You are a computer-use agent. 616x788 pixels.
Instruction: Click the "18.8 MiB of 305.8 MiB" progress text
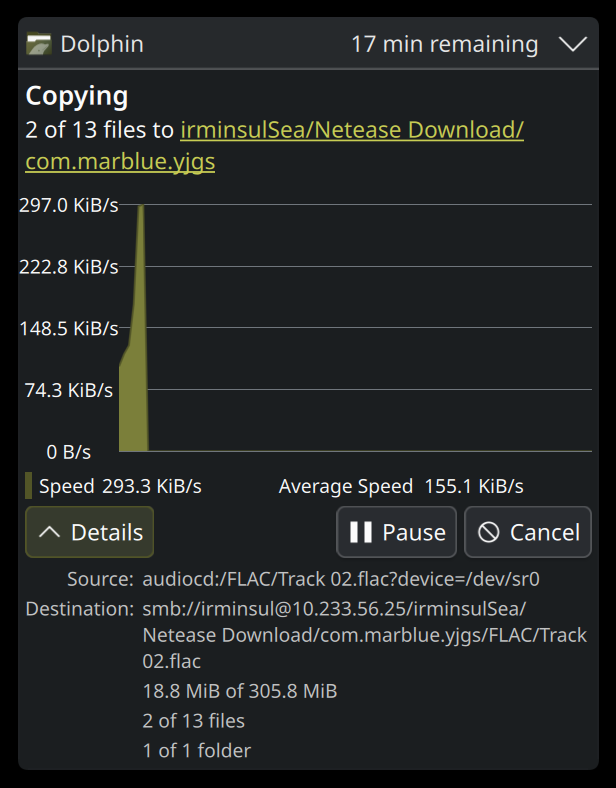[x=240, y=691]
